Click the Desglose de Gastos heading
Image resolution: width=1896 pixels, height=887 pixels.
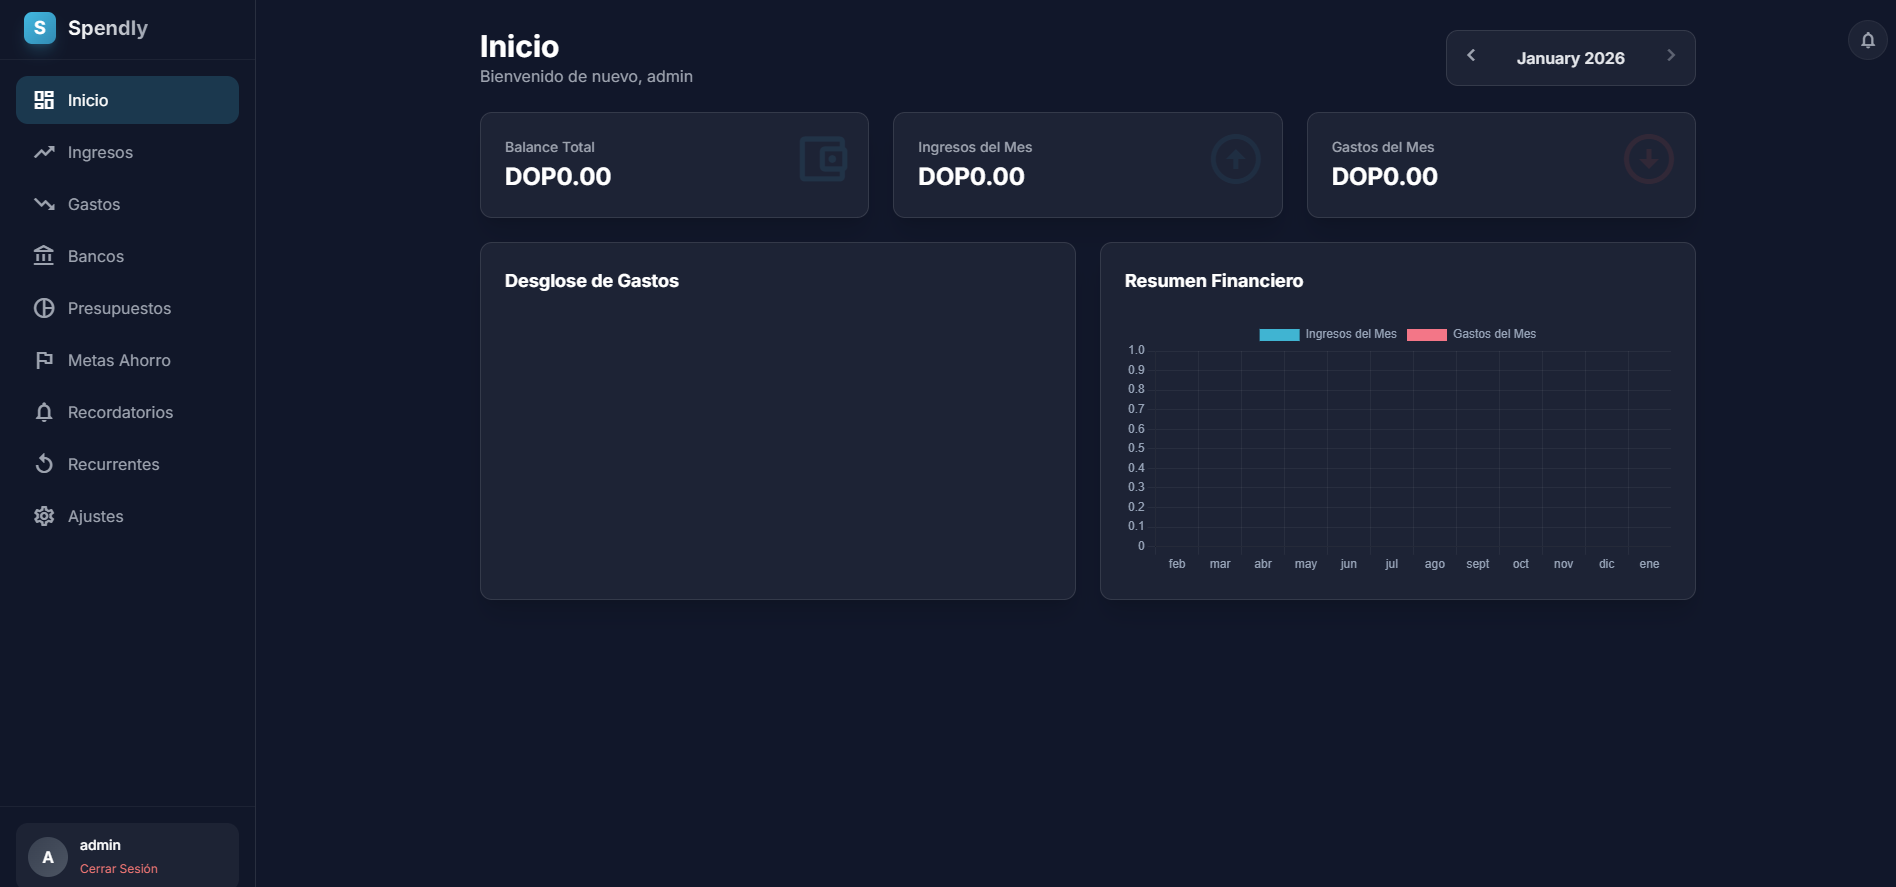pos(592,281)
